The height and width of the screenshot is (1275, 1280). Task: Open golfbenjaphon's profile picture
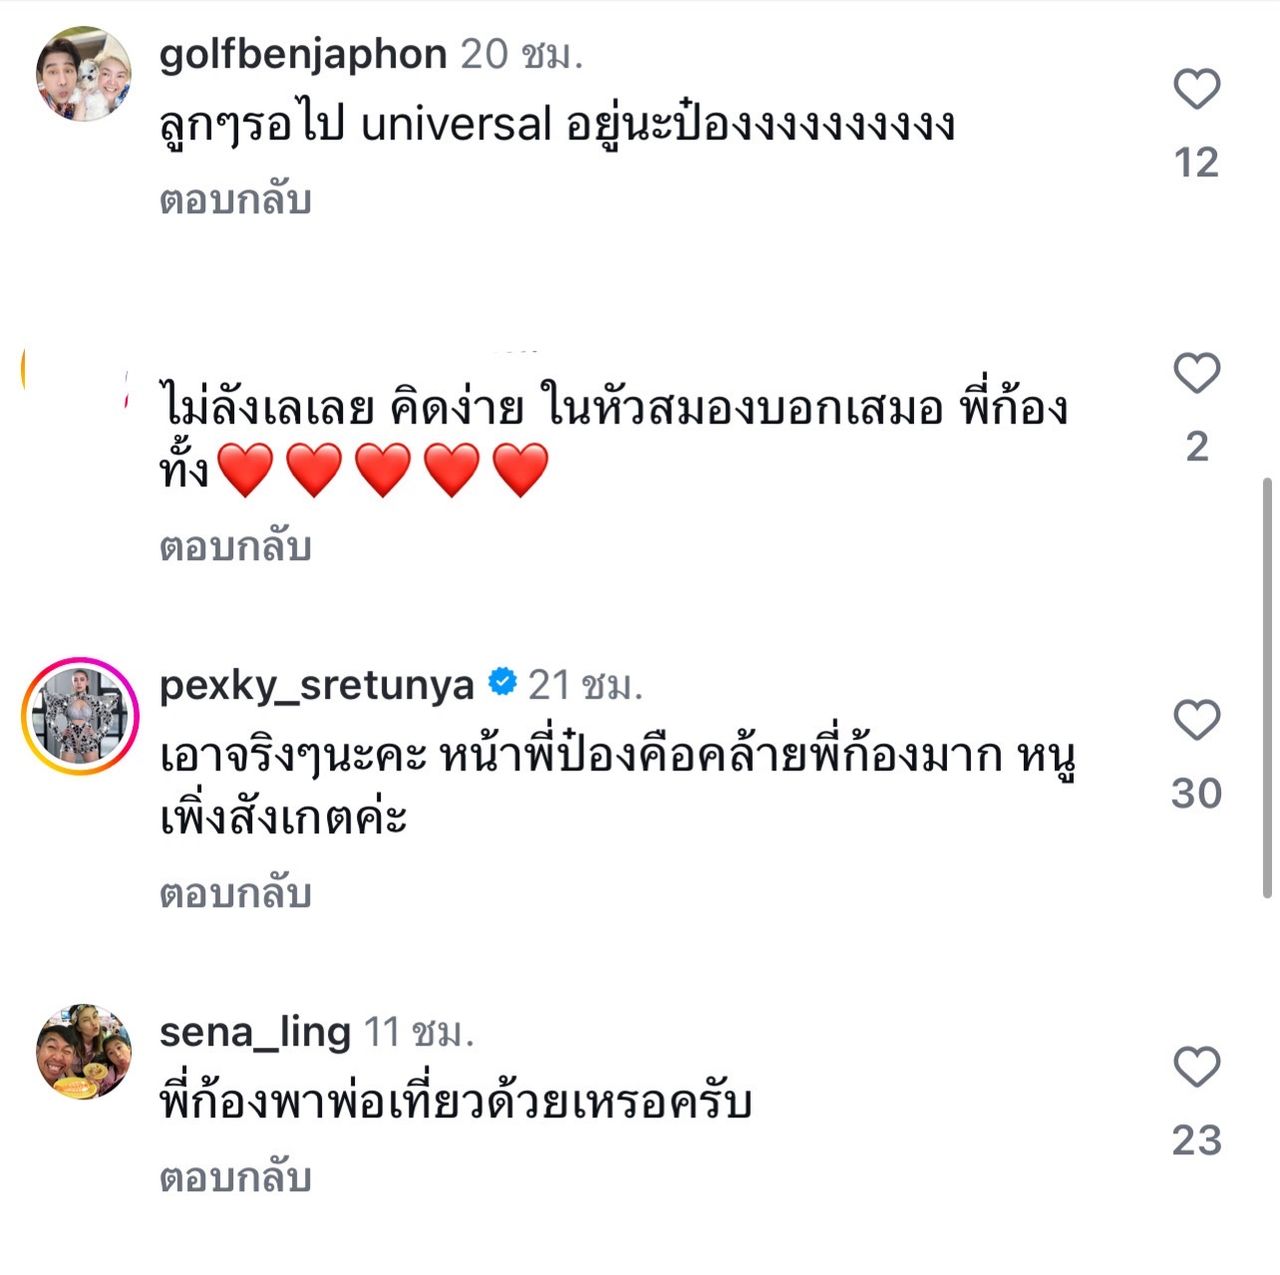[84, 74]
